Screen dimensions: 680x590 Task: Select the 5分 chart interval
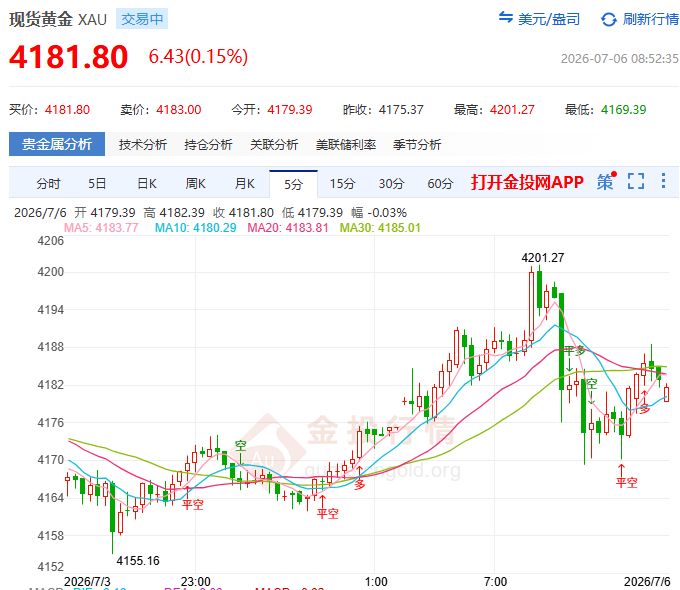click(293, 184)
